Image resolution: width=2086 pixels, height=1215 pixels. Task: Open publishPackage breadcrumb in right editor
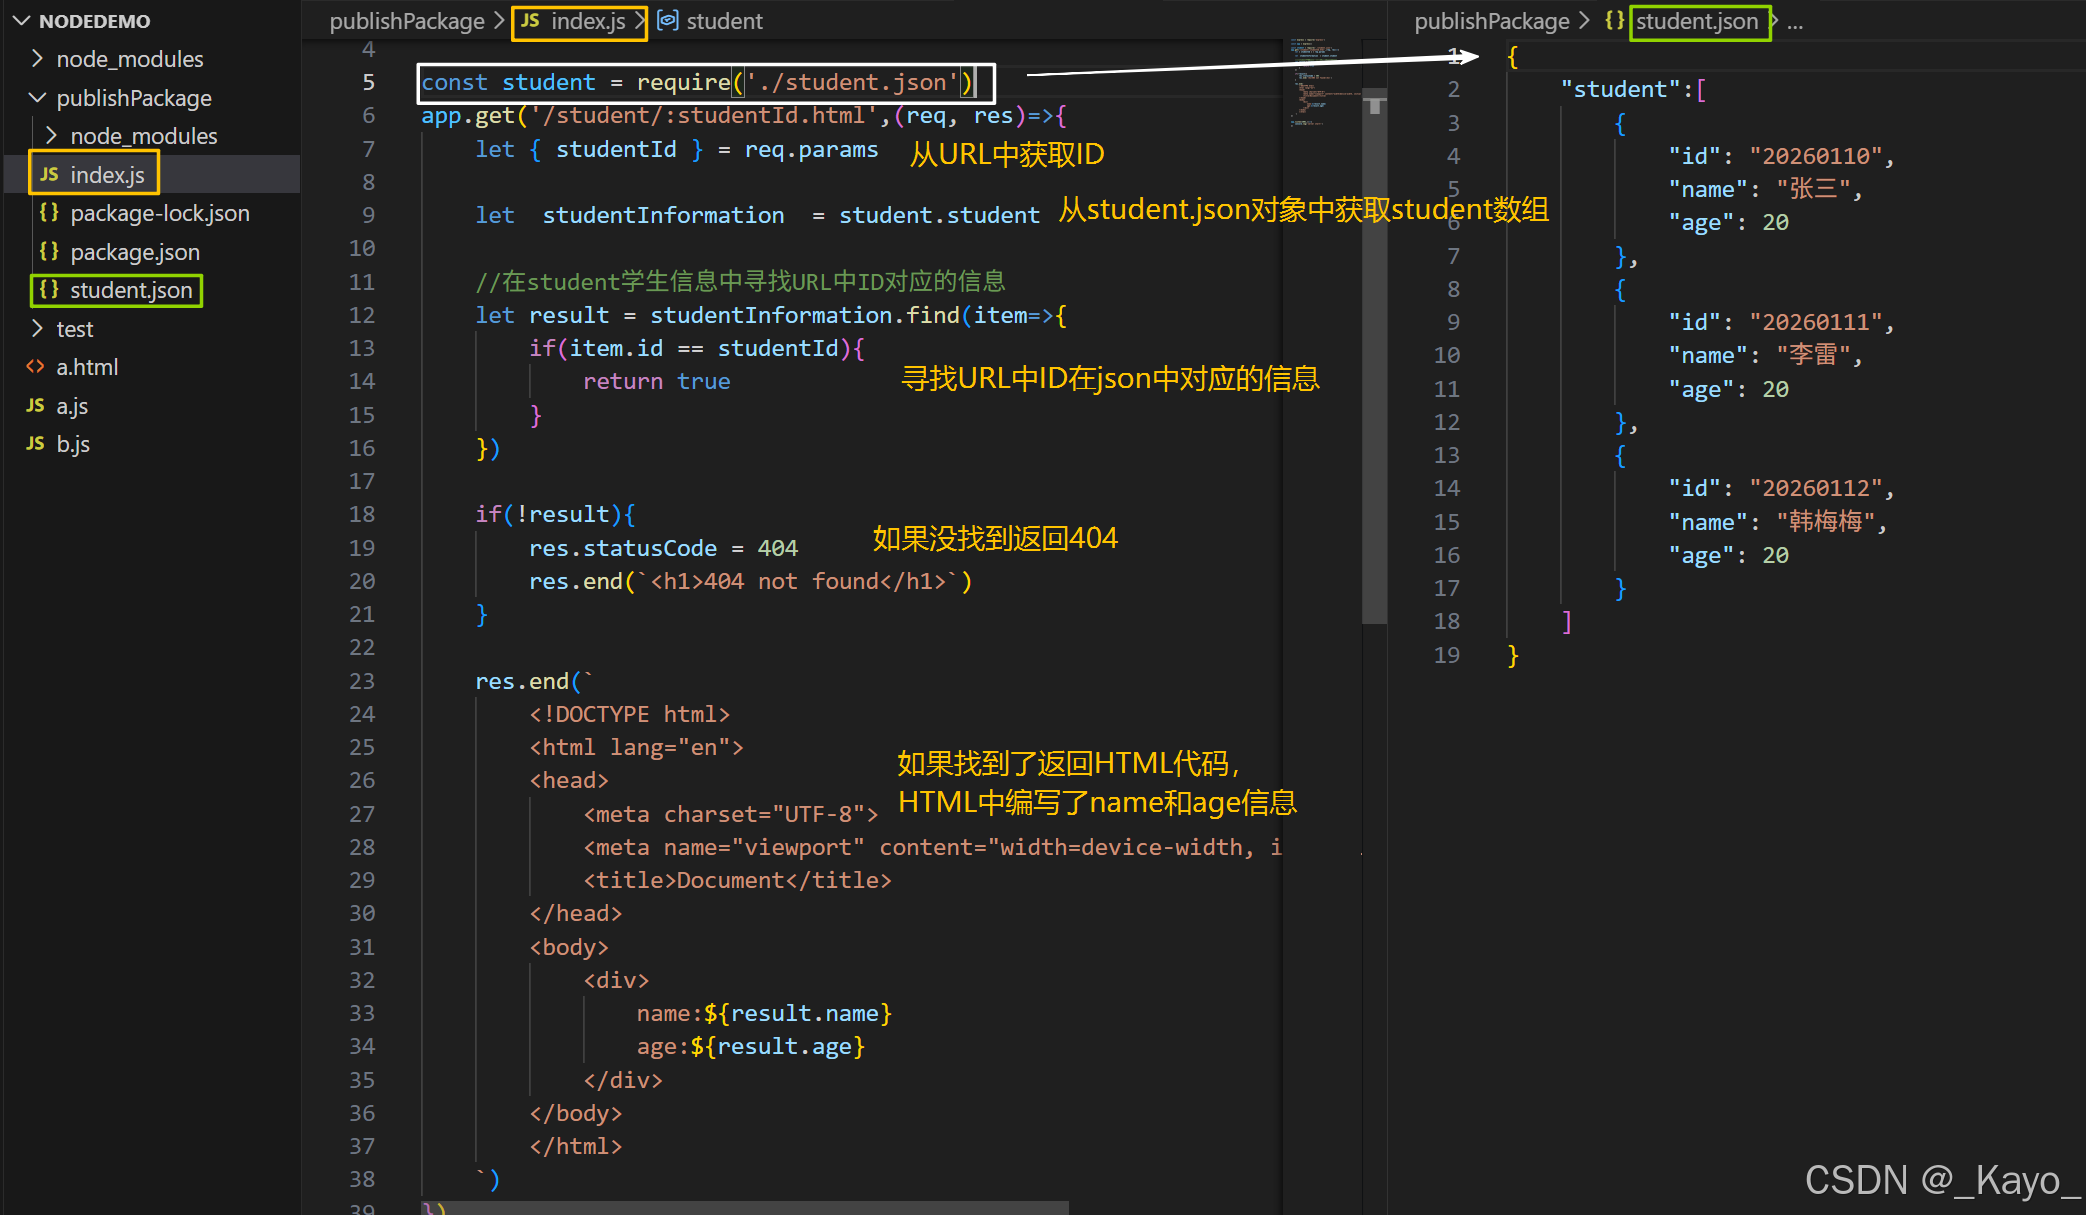pos(1491,21)
